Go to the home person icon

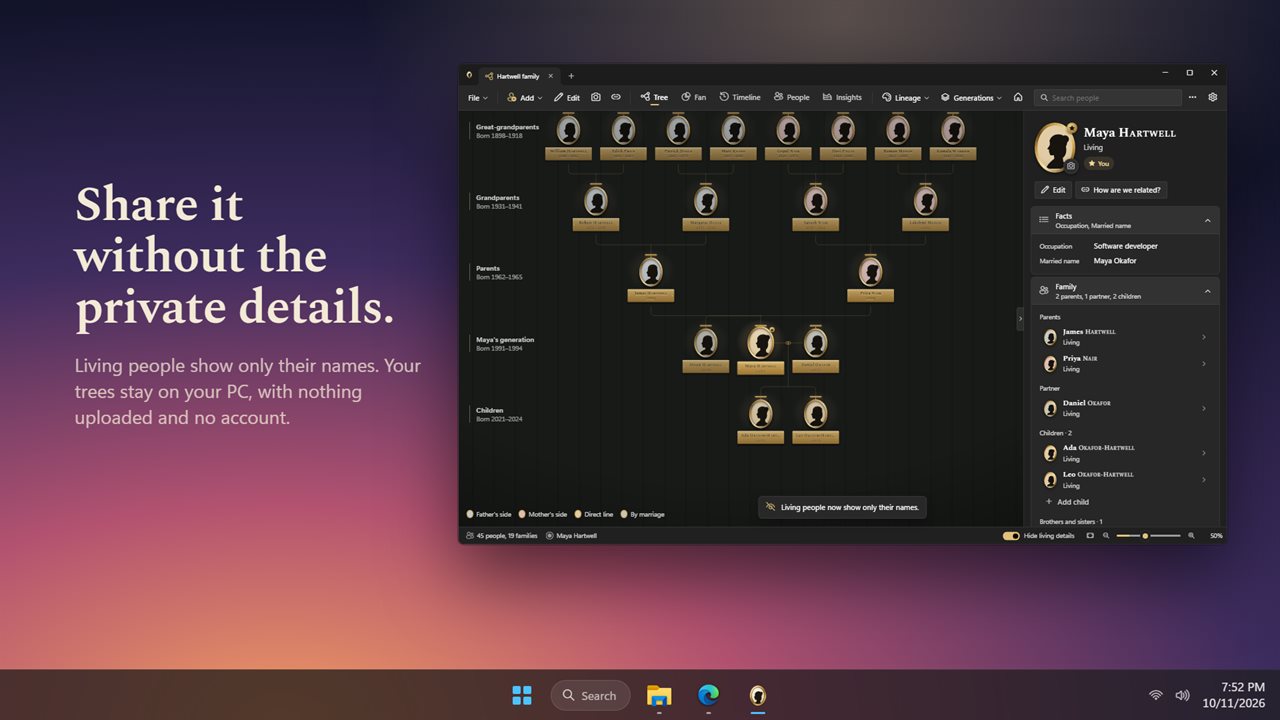tap(1018, 97)
